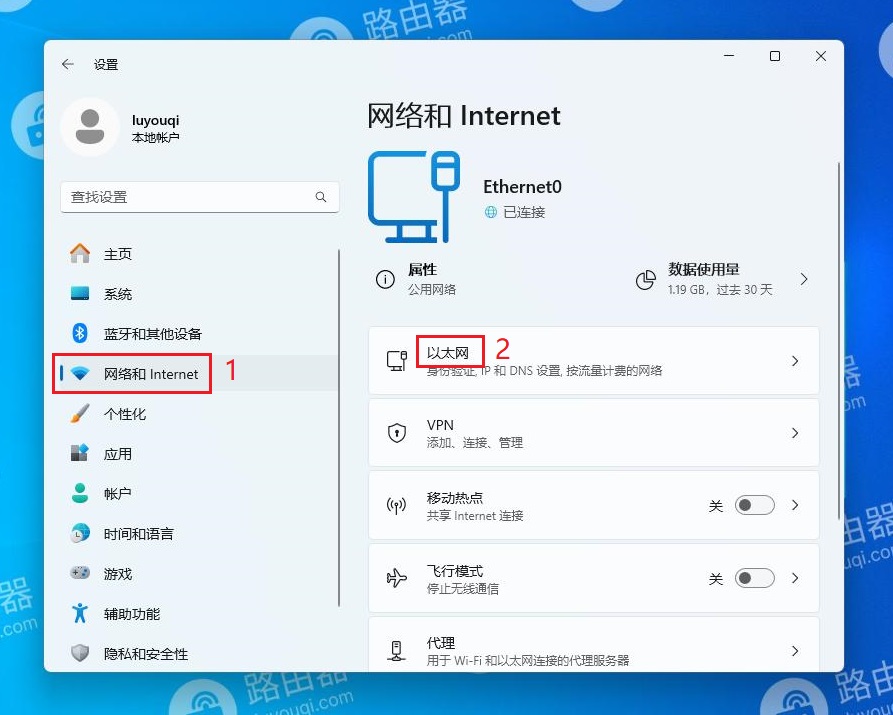Click the 网络和 Internet page heading

coord(464,116)
